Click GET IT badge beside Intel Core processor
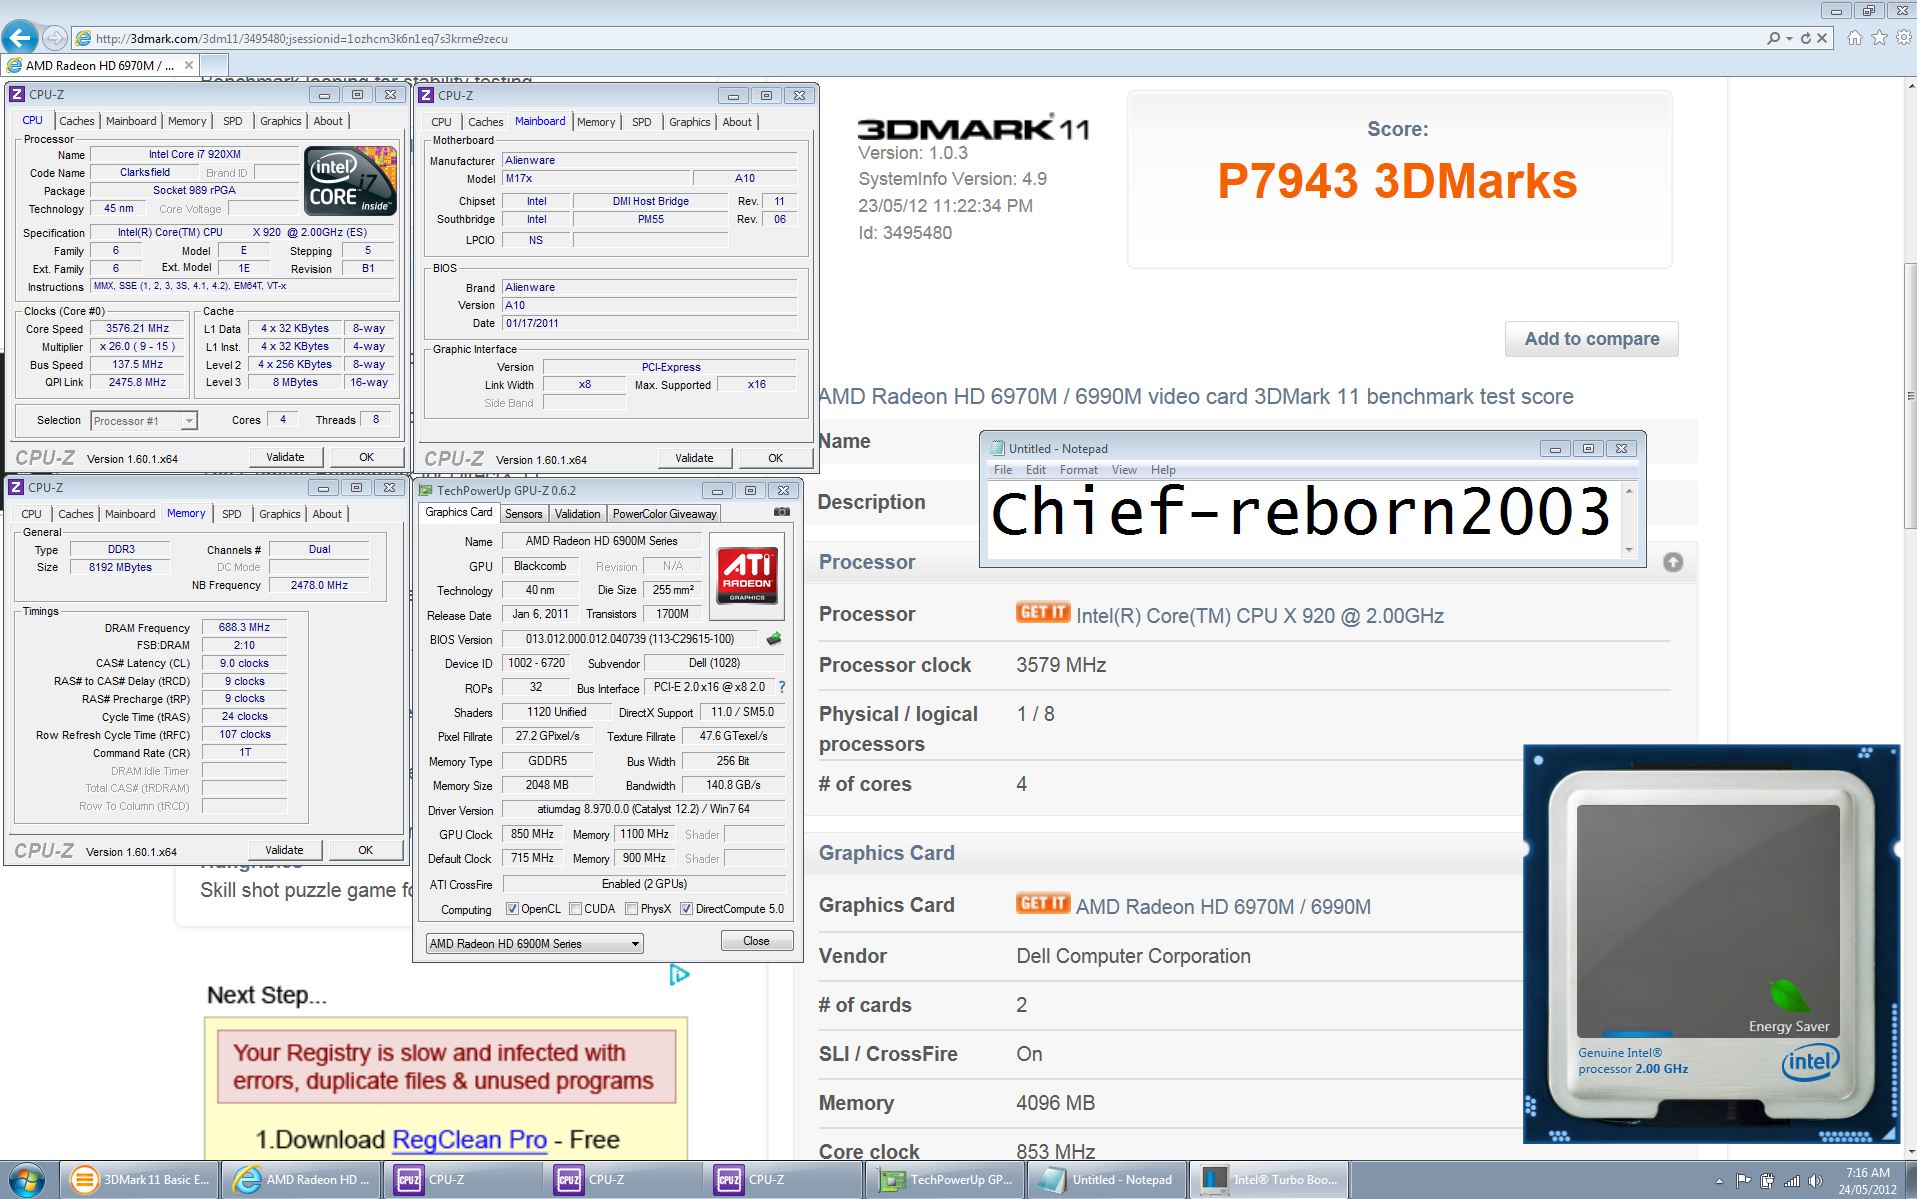This screenshot has height=1199, width=1917. 1043,612
